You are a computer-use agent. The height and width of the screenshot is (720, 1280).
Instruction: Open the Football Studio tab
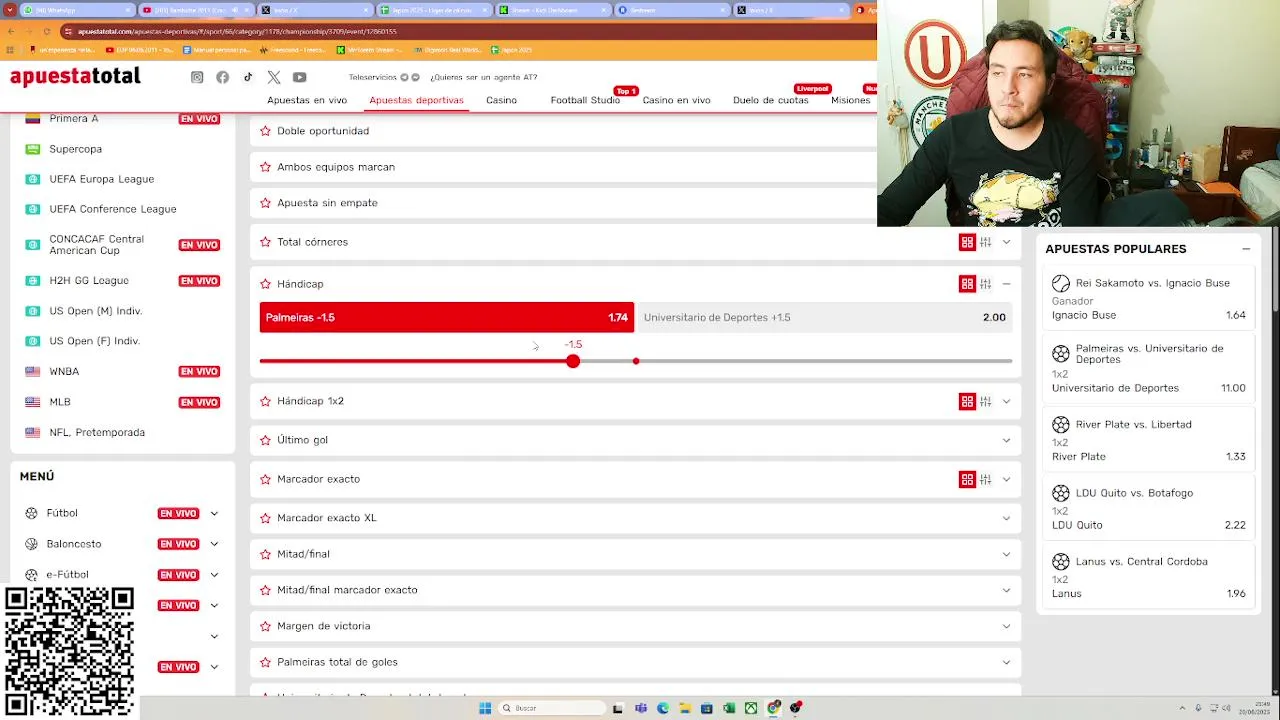[x=585, y=100]
